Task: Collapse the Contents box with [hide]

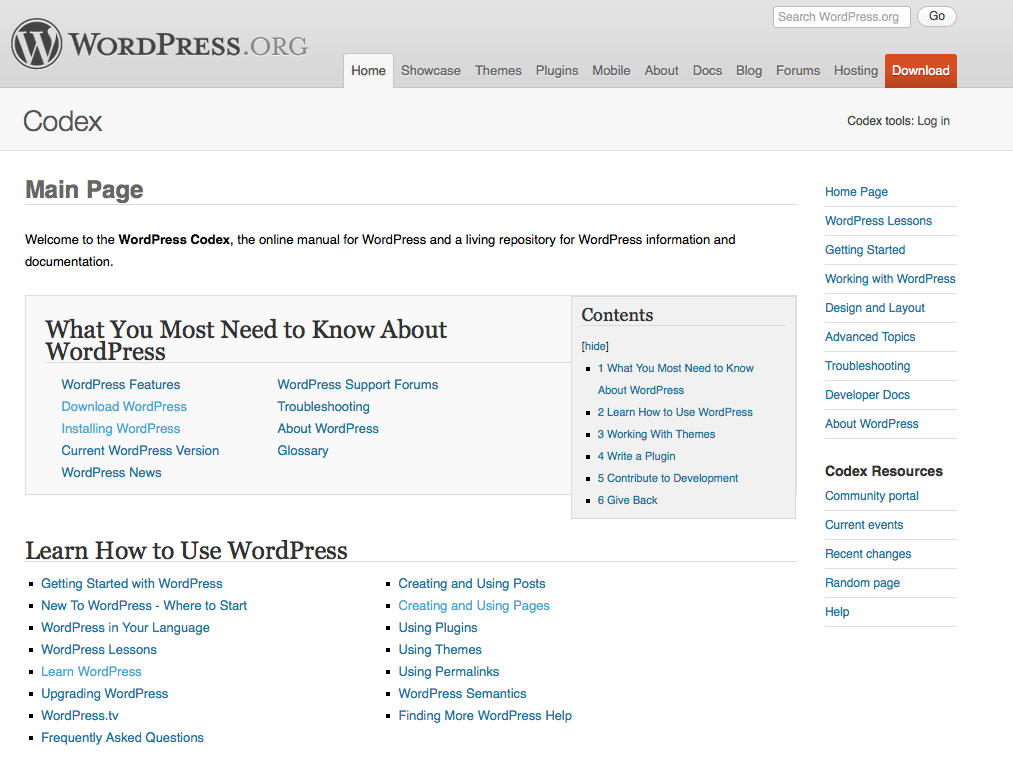Action: (x=595, y=346)
